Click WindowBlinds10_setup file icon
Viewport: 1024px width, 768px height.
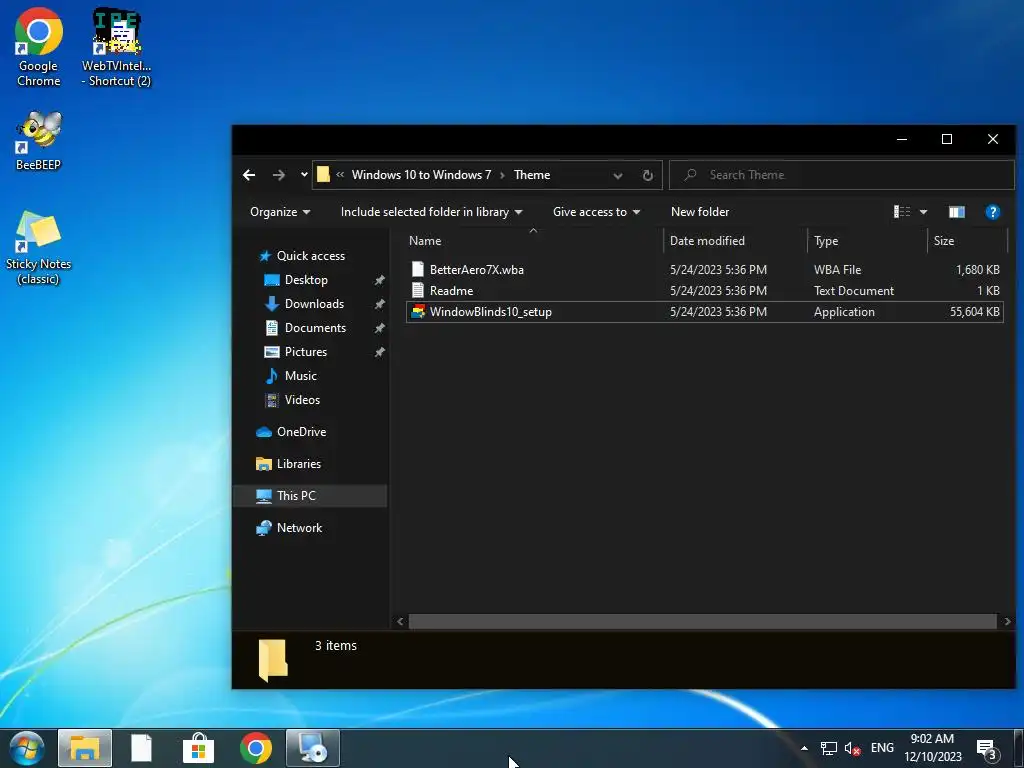pyautogui.click(x=418, y=312)
